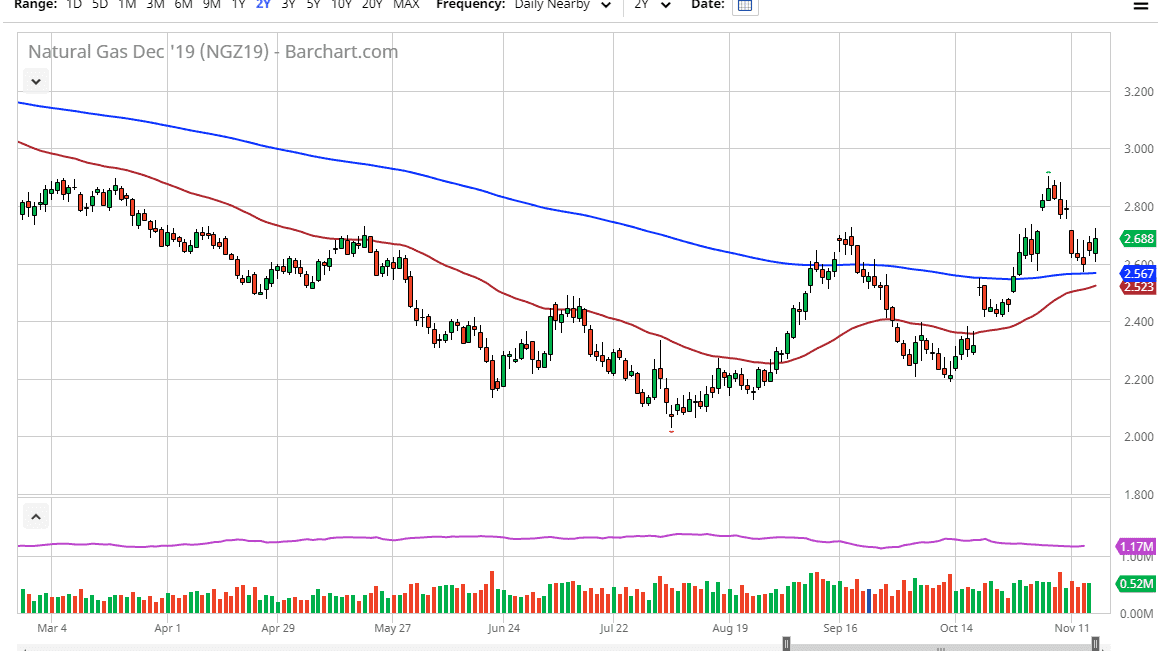
Task: Click the Natural Gas Dec '19 chart title
Action: click(212, 52)
